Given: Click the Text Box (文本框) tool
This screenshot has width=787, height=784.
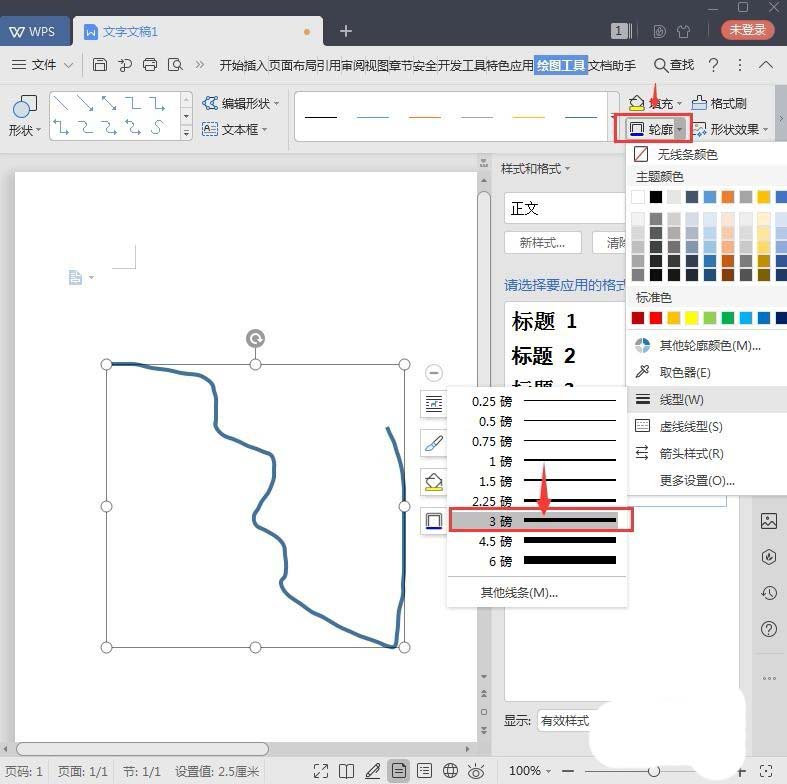Looking at the screenshot, I should pos(234,129).
